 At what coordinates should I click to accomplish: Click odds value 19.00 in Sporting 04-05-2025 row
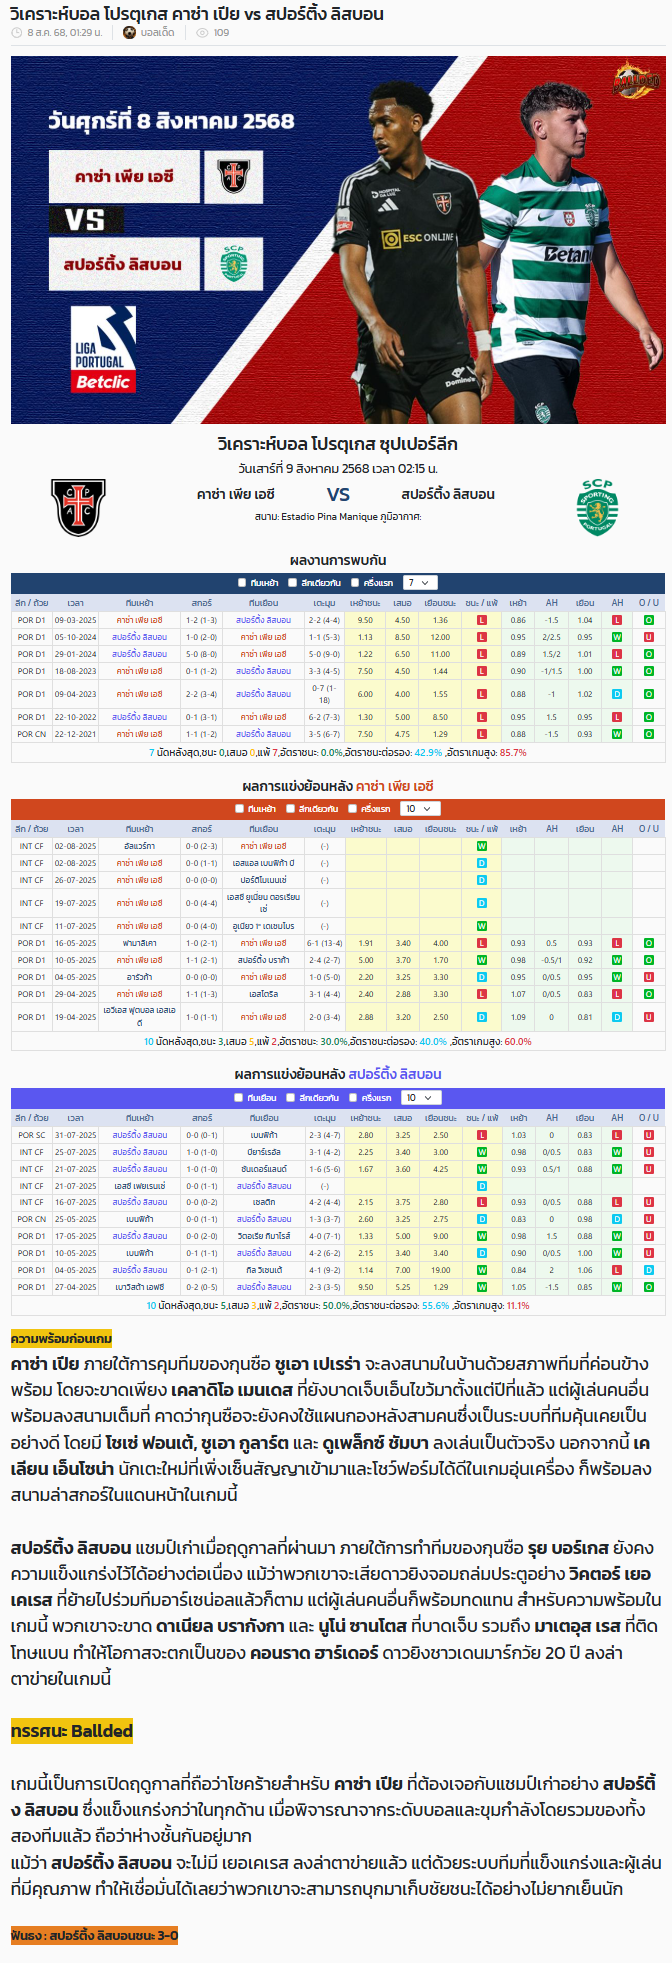tap(441, 1270)
